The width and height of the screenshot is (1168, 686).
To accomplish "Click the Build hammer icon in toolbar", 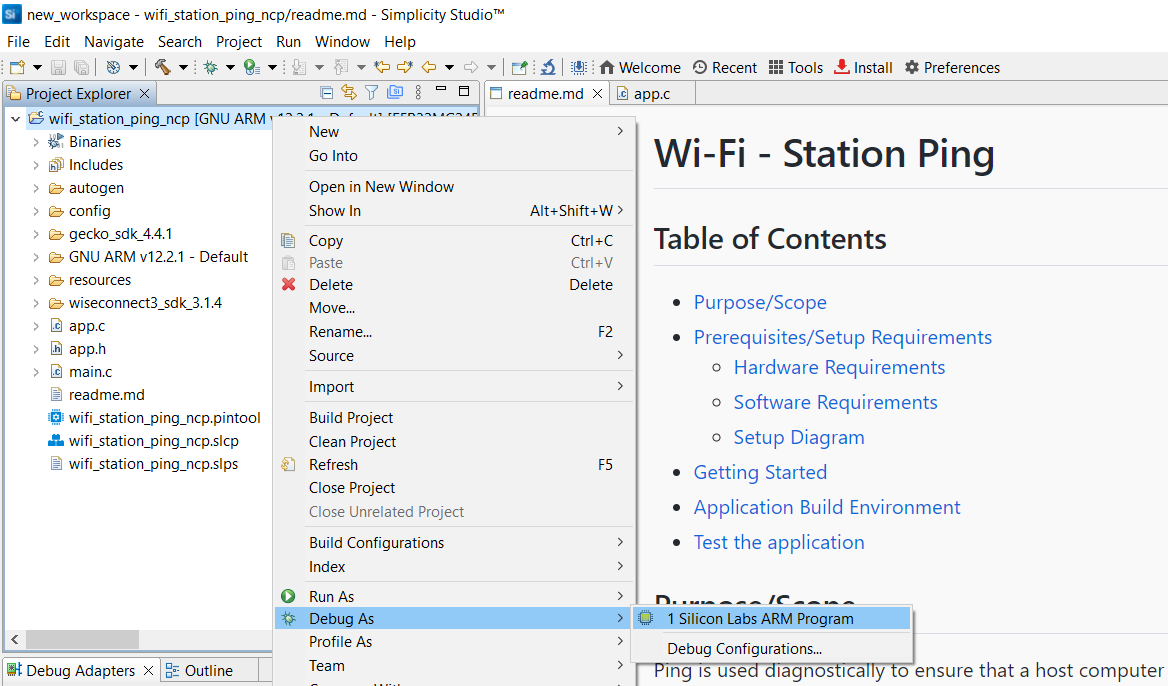I will (x=162, y=67).
